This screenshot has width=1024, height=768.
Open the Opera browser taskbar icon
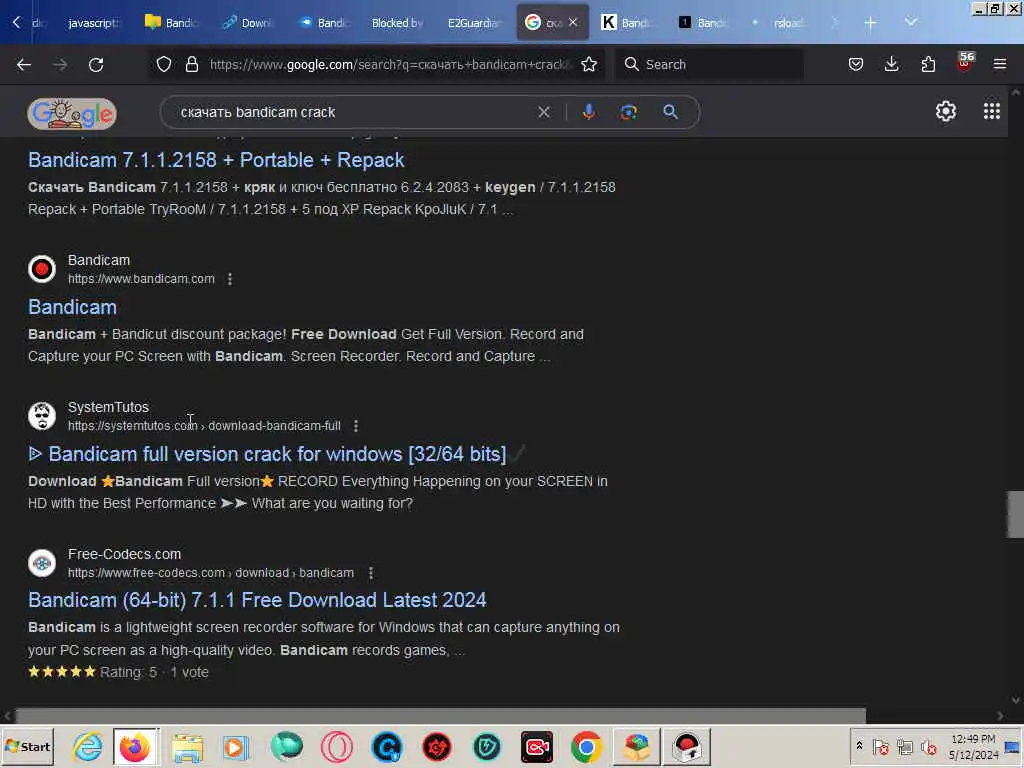336,746
